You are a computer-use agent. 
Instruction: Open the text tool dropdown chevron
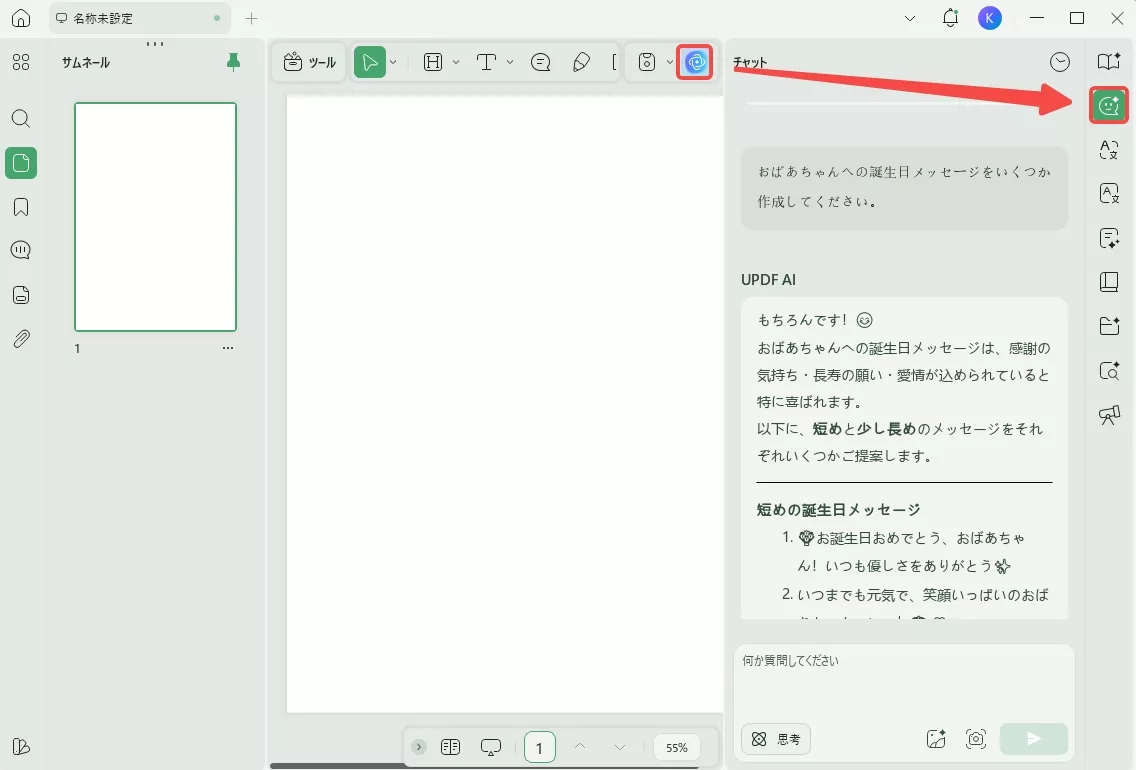508,61
